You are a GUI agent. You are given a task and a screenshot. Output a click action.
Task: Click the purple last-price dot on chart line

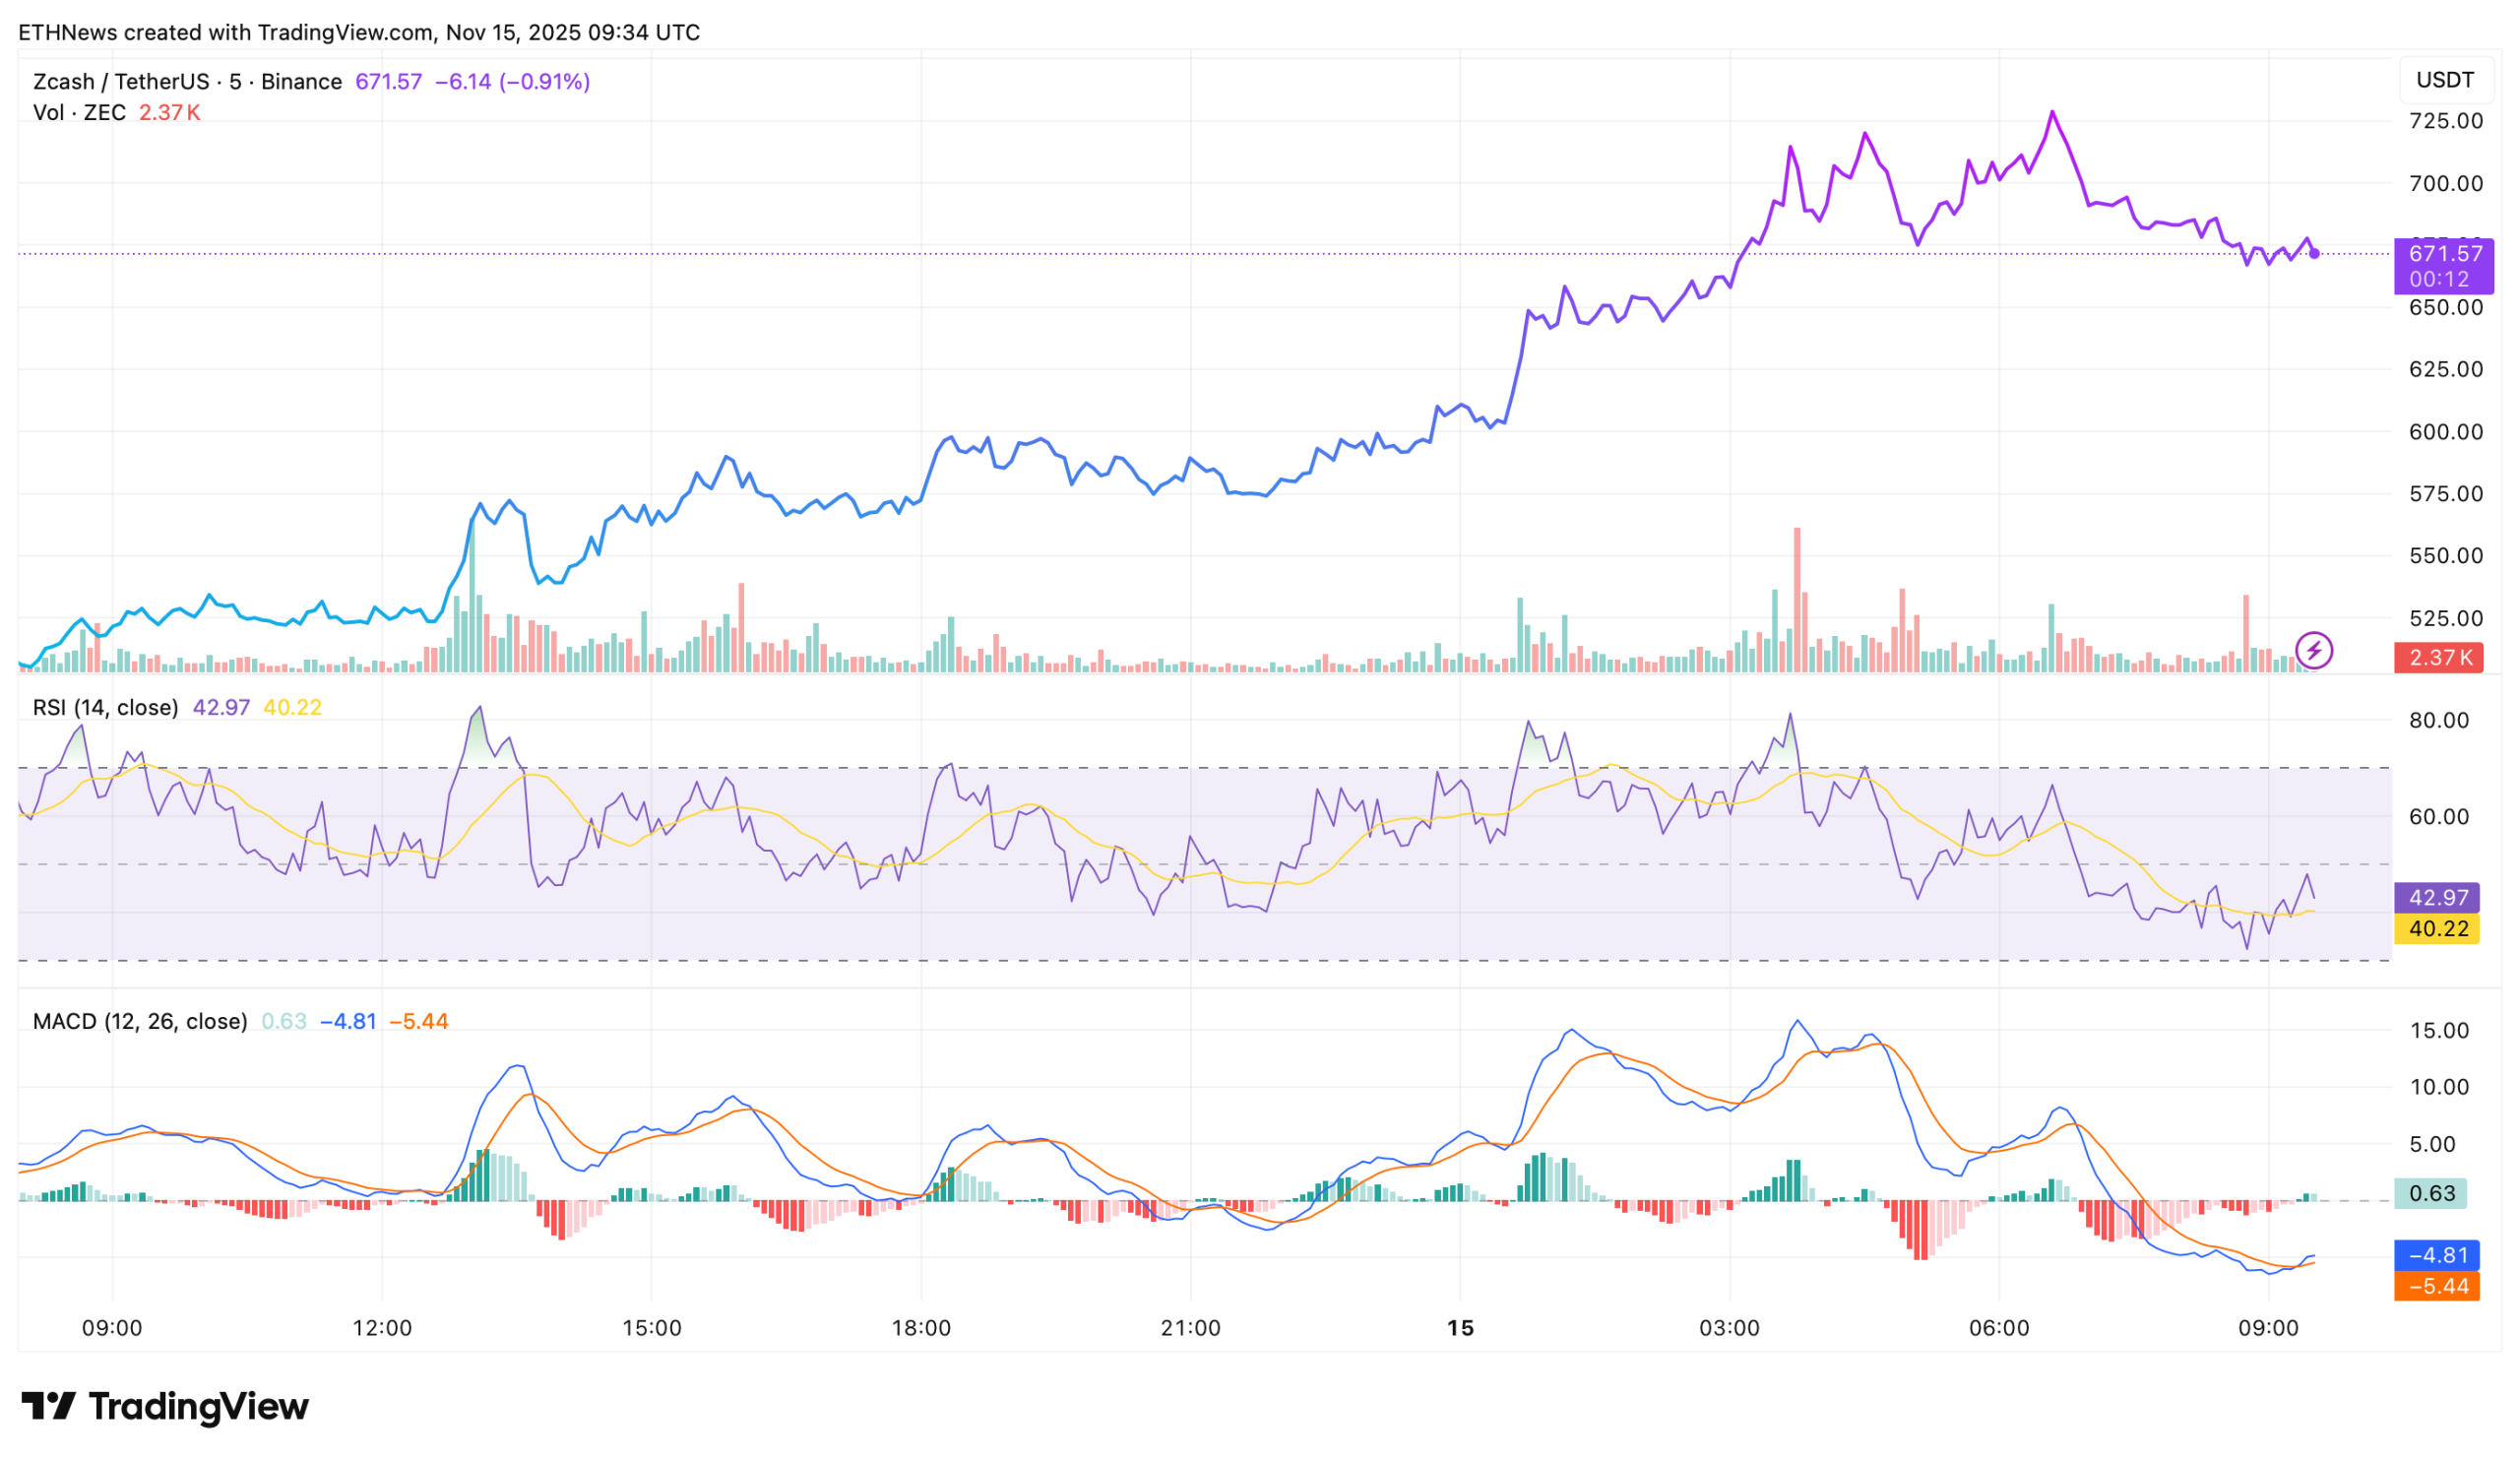(2314, 254)
